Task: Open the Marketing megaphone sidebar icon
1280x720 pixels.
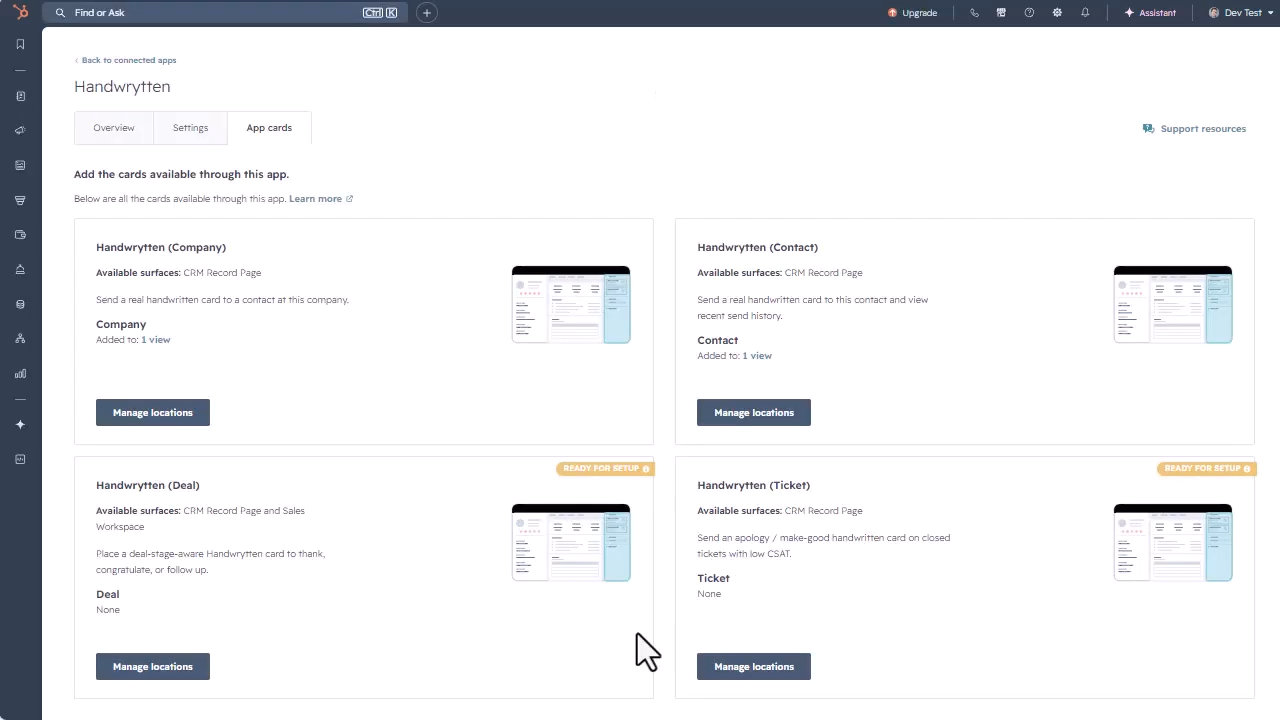Action: pyautogui.click(x=20, y=130)
